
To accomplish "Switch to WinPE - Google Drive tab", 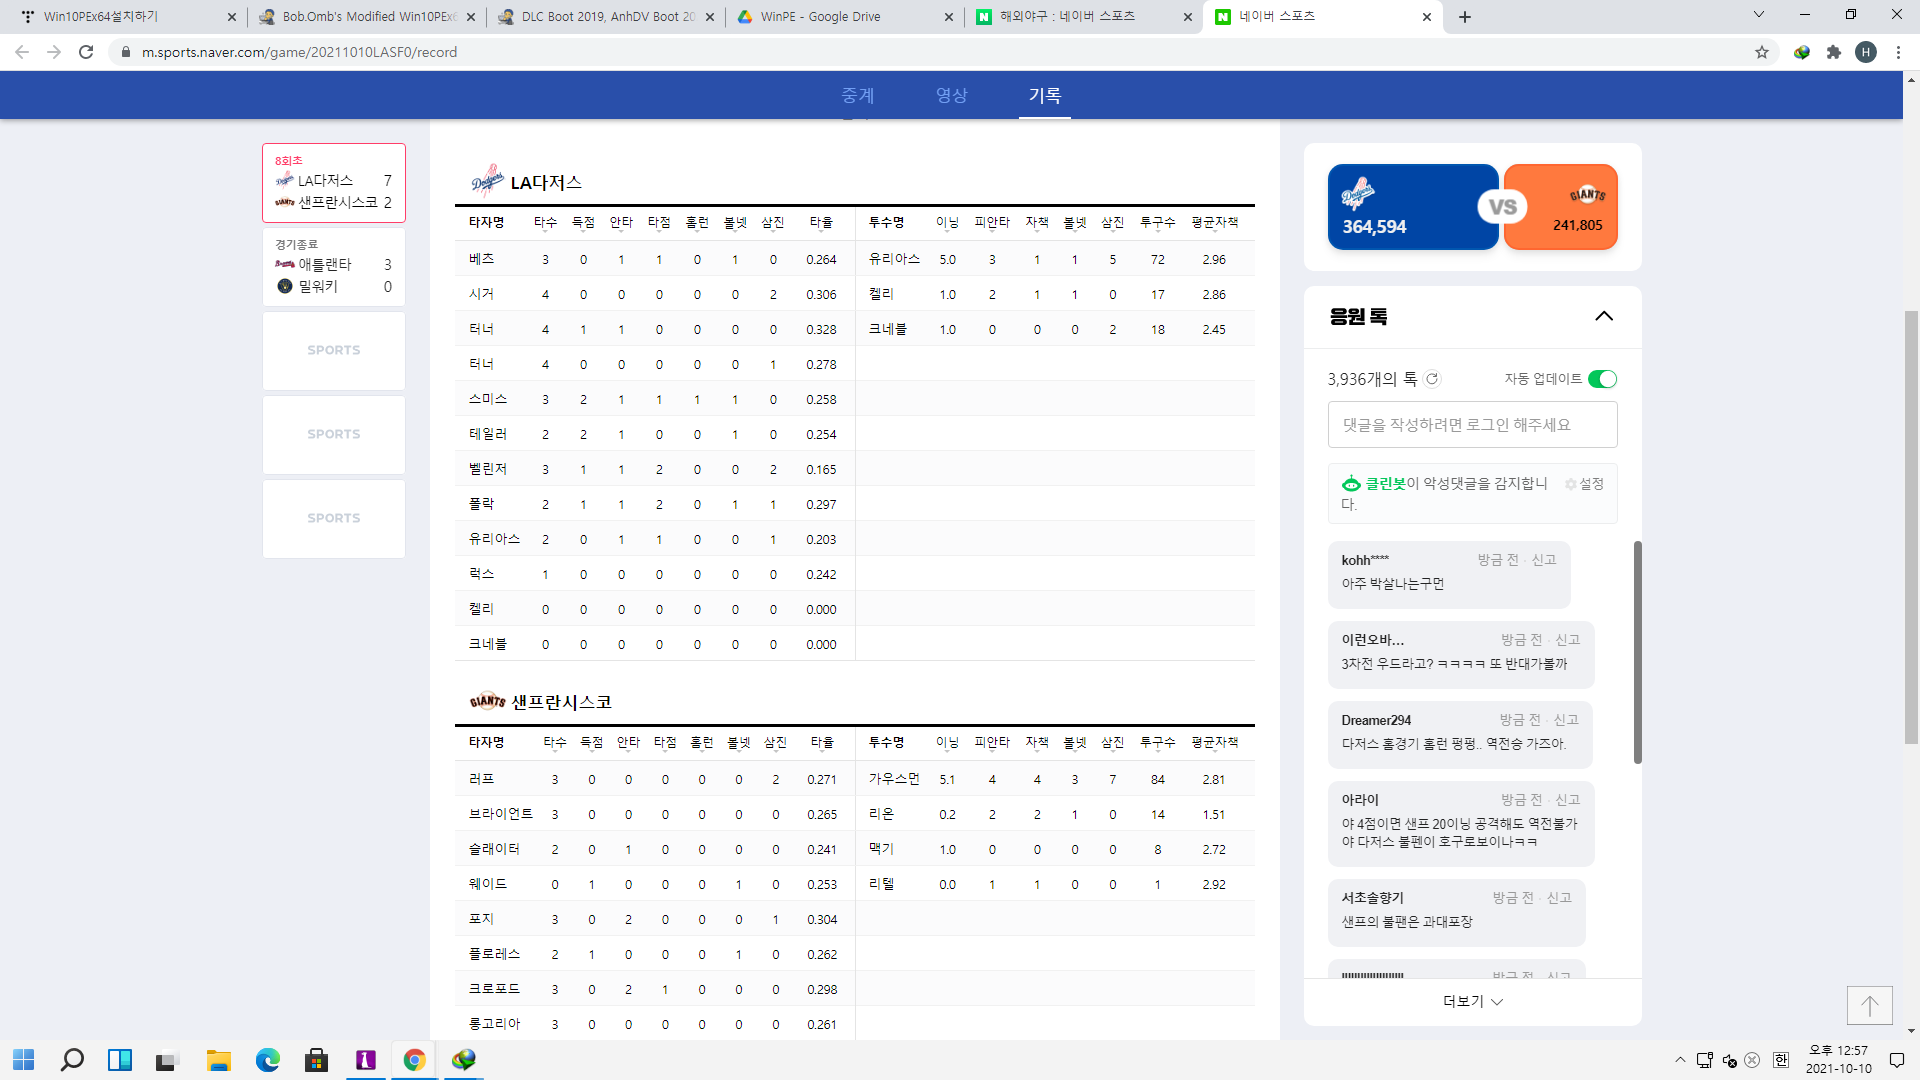I will pyautogui.click(x=845, y=17).
